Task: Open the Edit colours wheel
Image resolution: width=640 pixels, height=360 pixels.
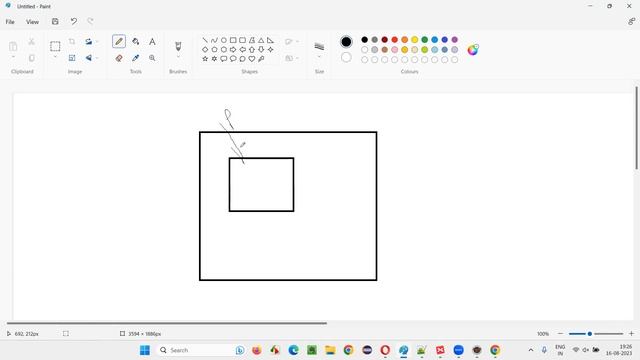Action: (x=473, y=50)
